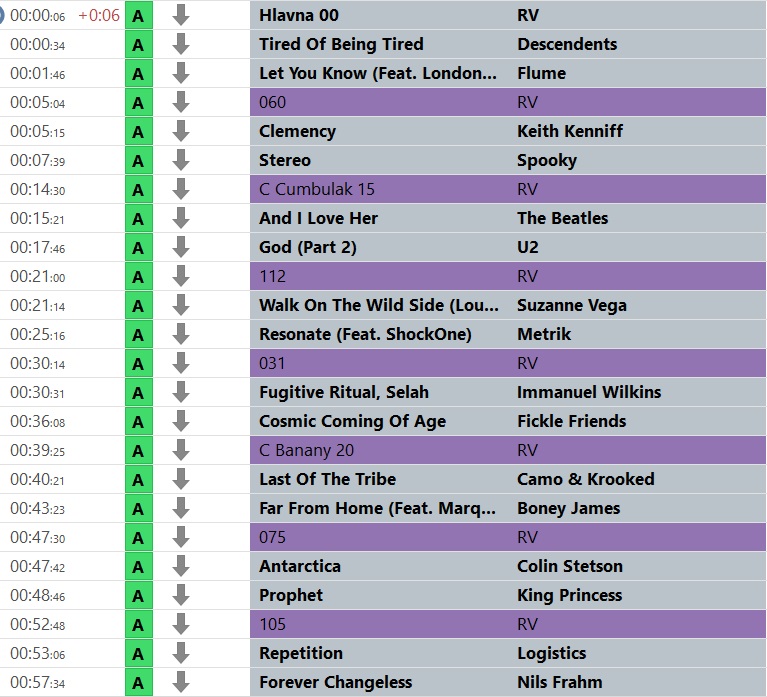Click the down arrow in C Banany 20 row
The image size is (767, 697).
point(180,450)
